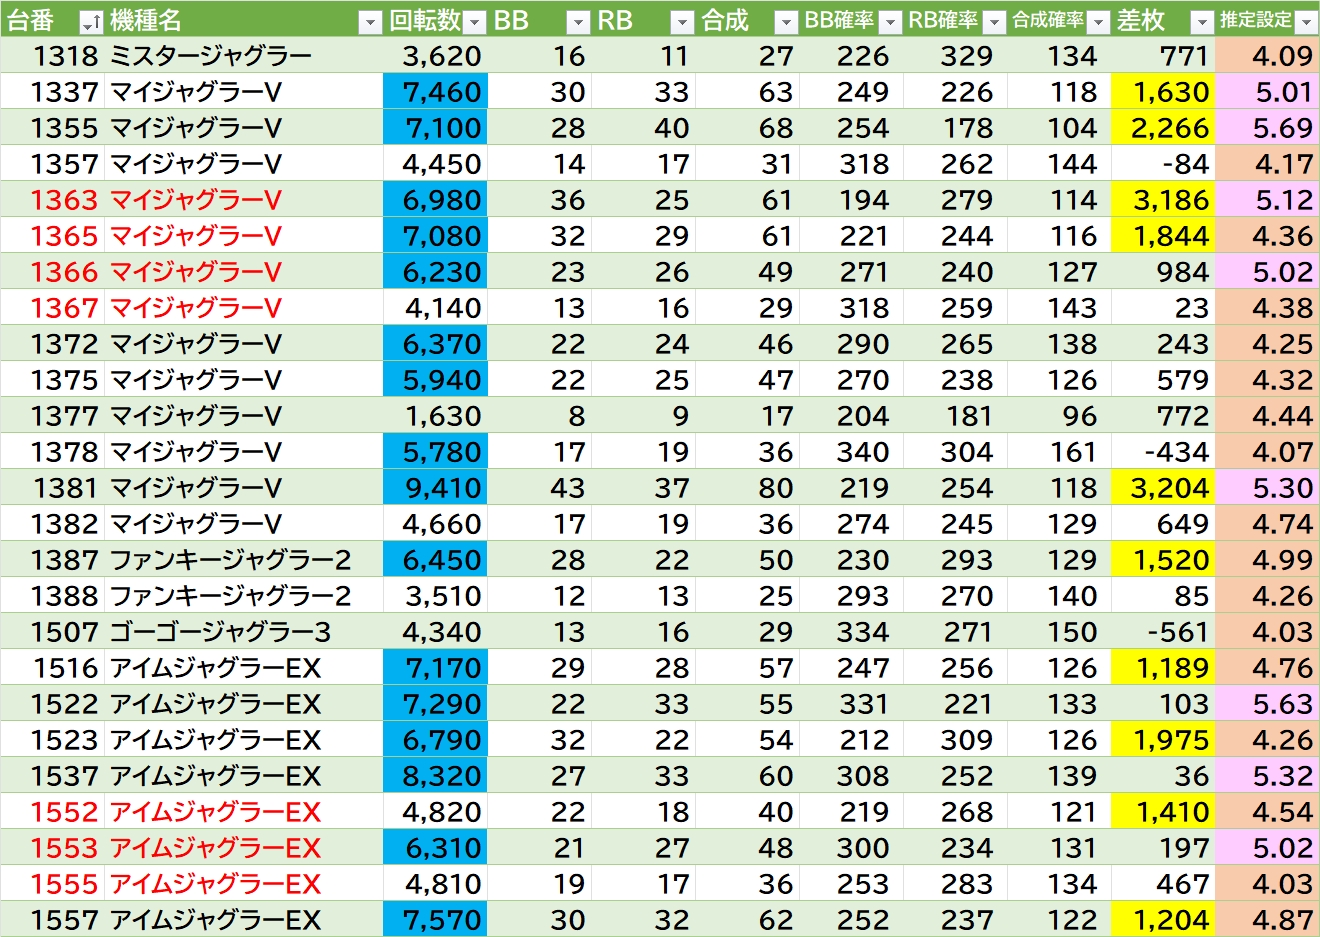
Task: Select the blue 7,460 rotation cell
Action: coord(436,92)
